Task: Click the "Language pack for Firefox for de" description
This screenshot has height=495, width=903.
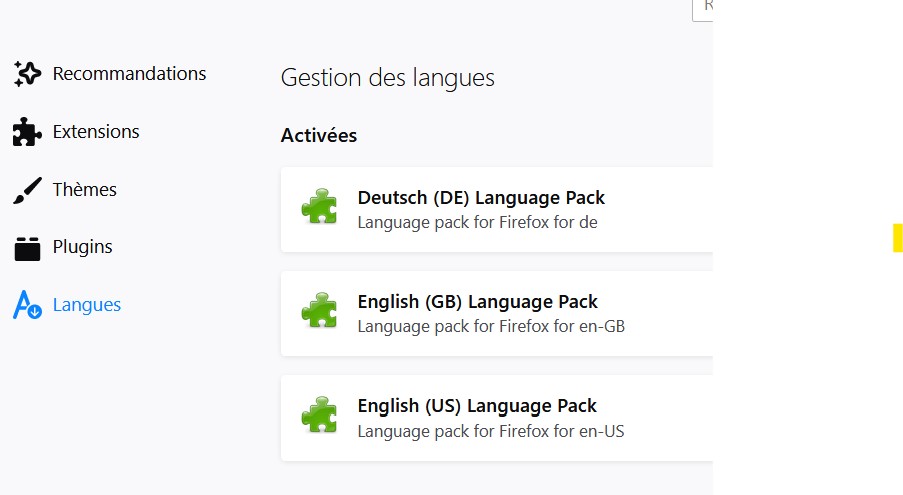Action: (477, 222)
